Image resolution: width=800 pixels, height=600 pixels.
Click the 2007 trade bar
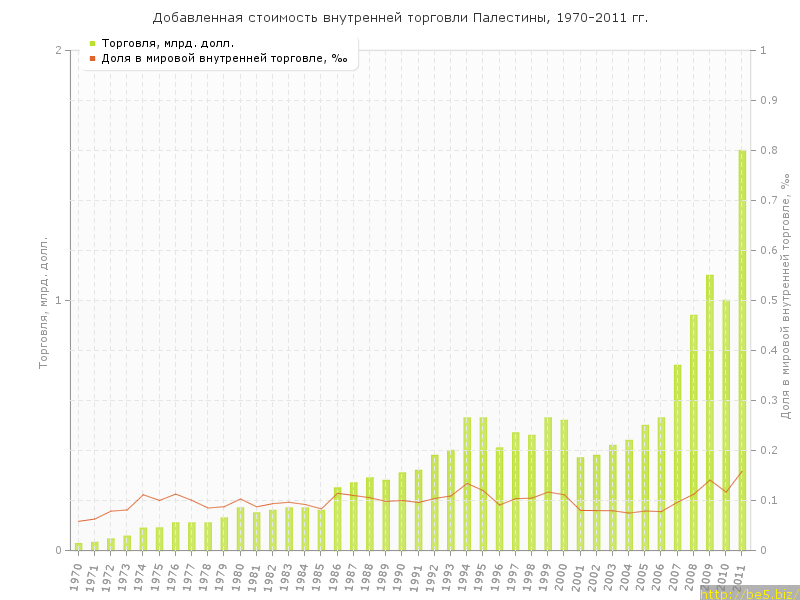[x=677, y=457]
